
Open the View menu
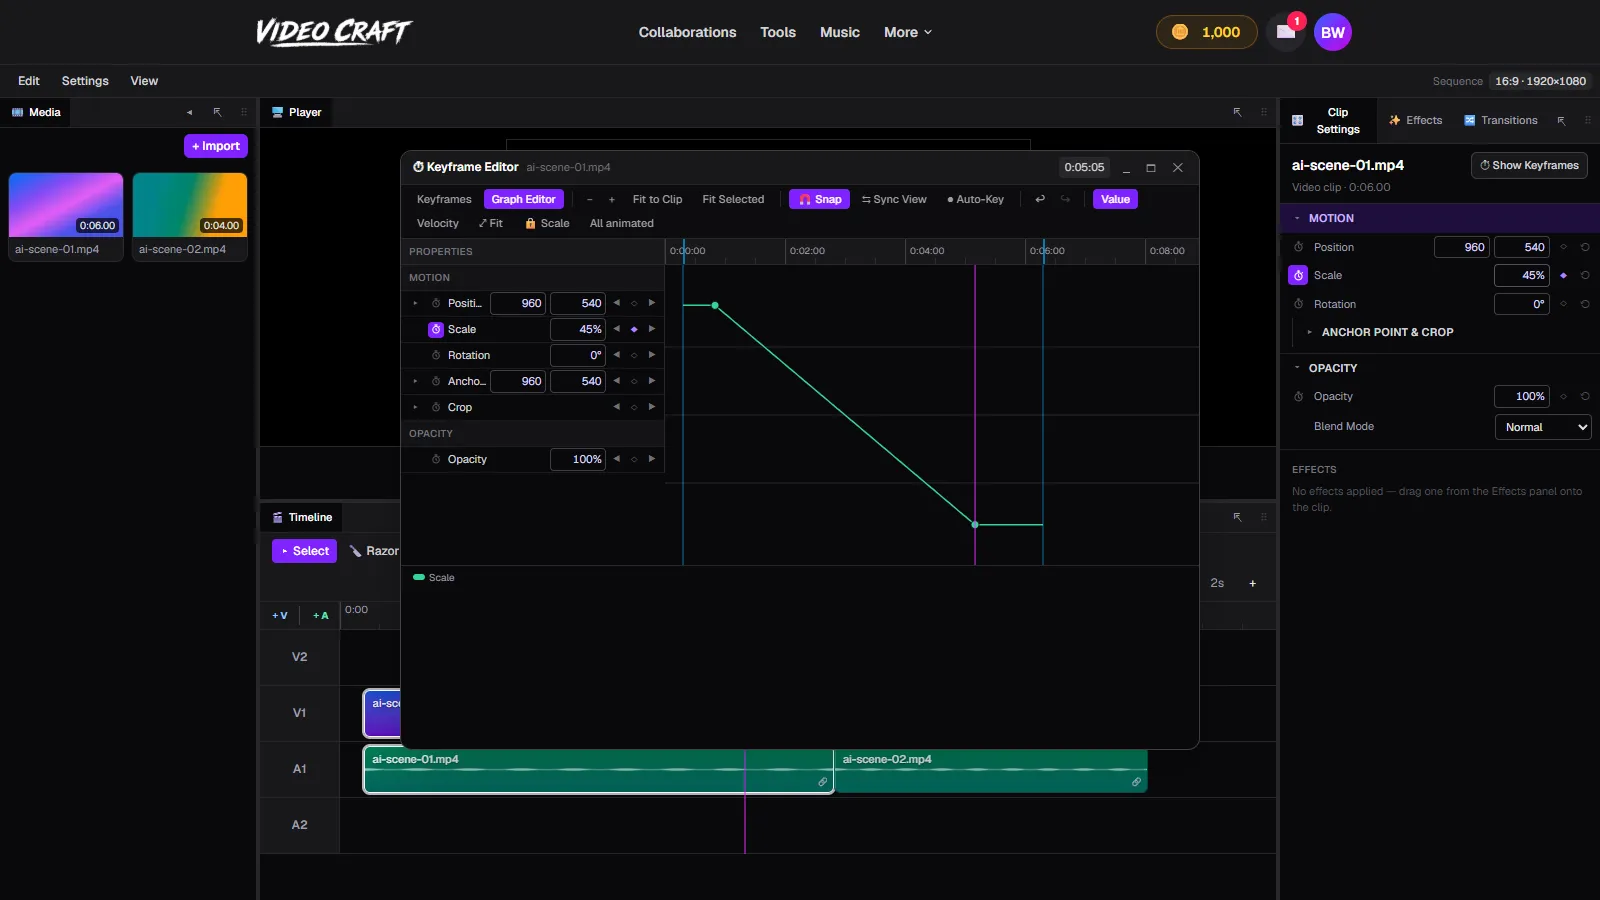(x=144, y=81)
